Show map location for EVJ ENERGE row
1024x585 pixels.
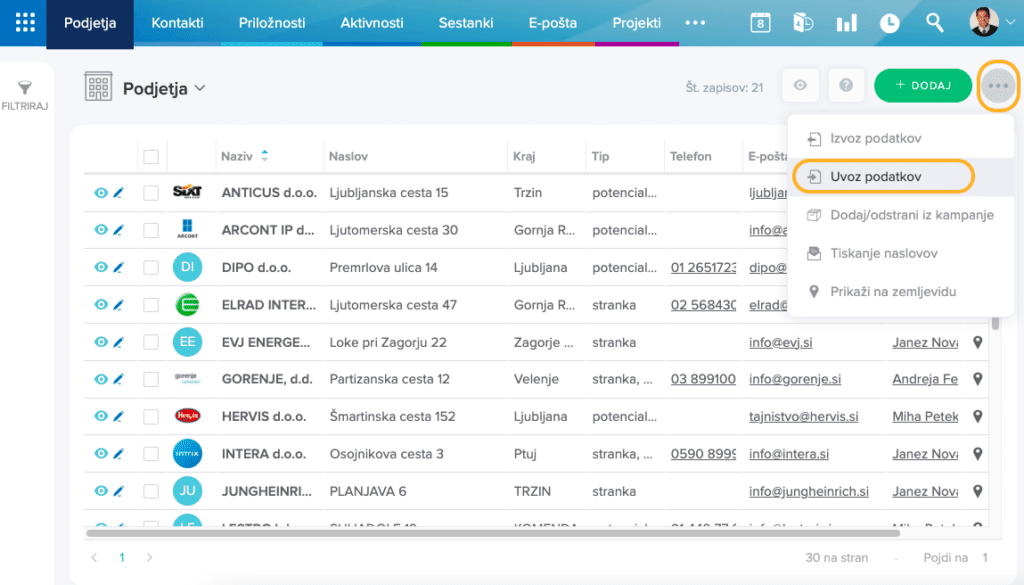click(978, 342)
